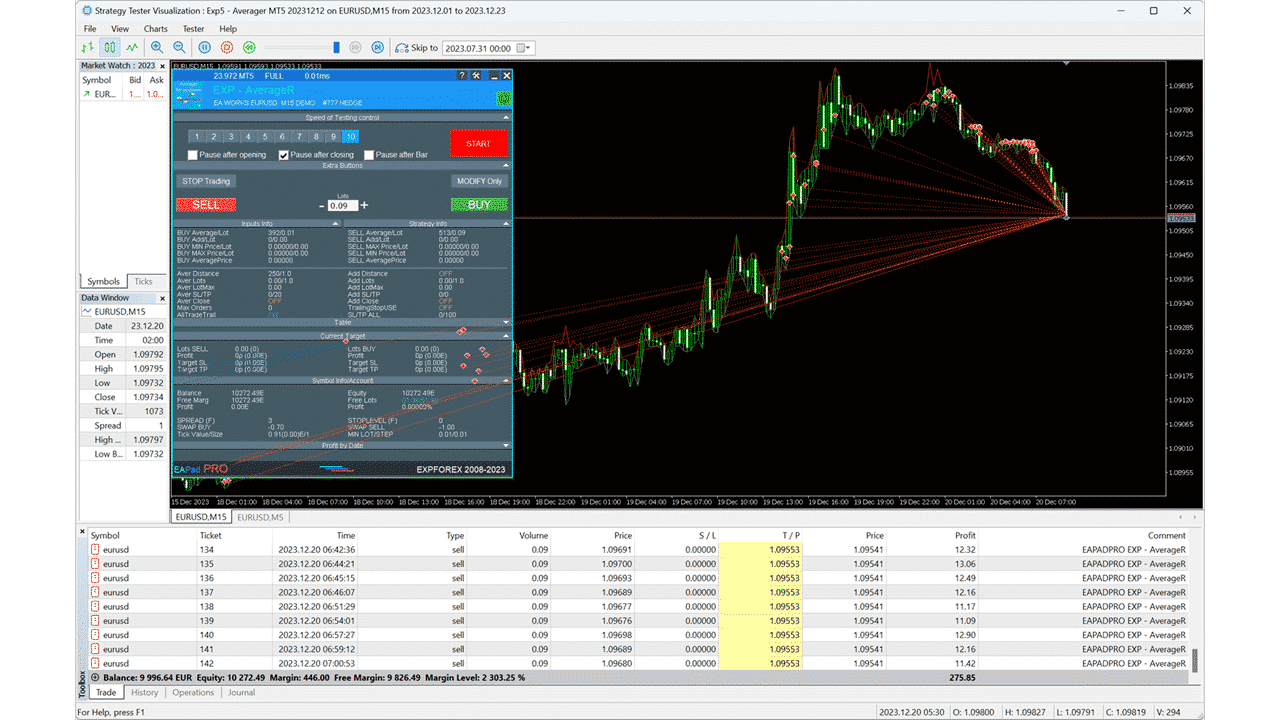Switch to the History tab

click(144, 692)
